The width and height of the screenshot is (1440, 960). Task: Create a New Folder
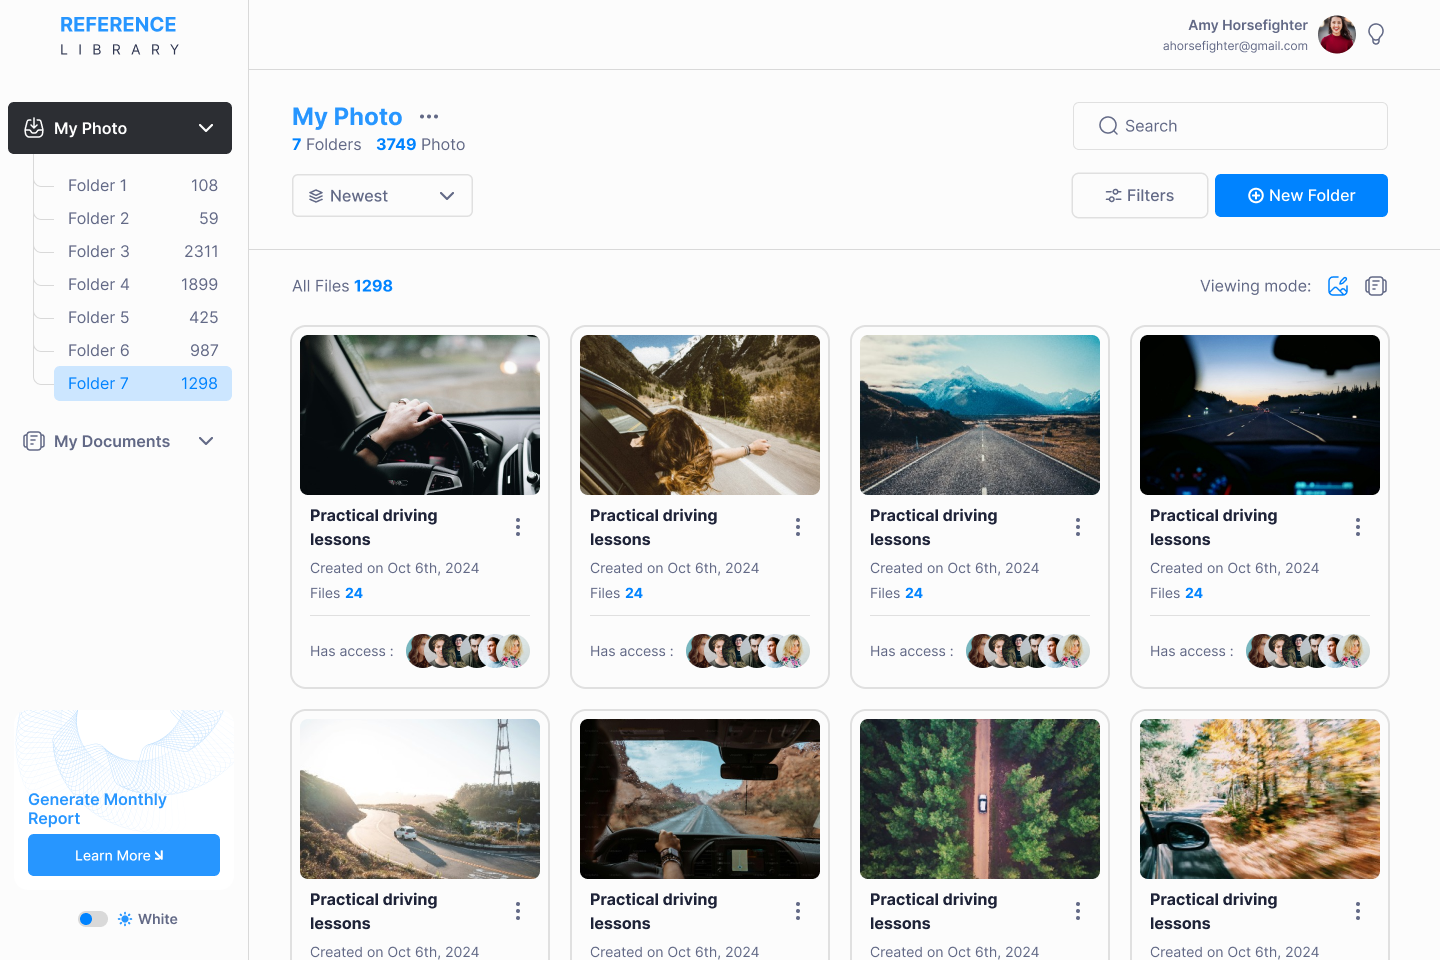(x=1301, y=196)
